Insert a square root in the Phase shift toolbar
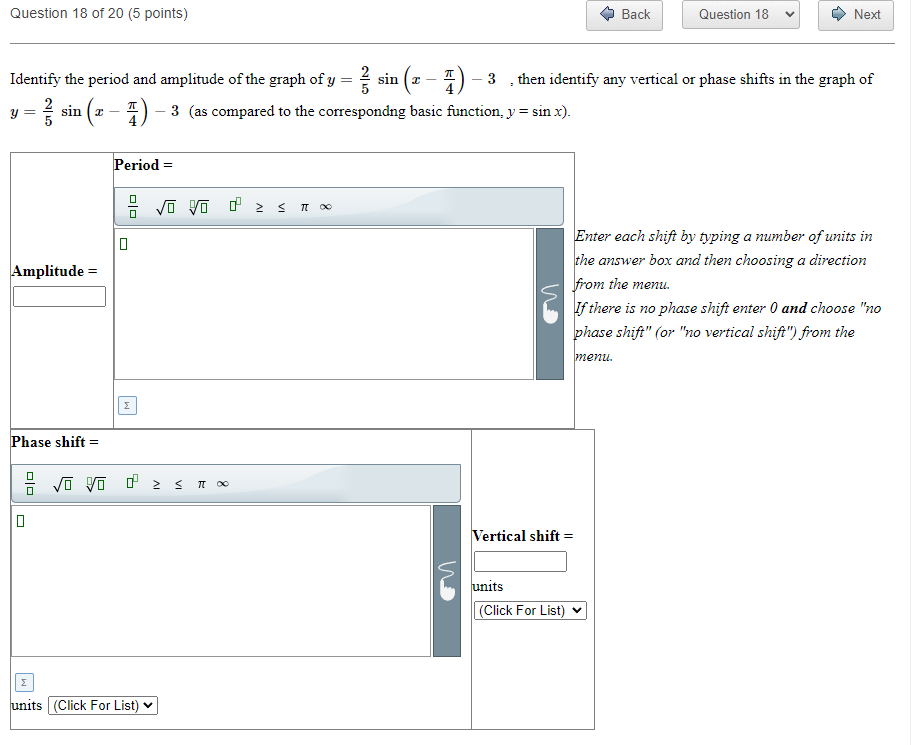This screenshot has width=911, height=745. tap(61, 483)
